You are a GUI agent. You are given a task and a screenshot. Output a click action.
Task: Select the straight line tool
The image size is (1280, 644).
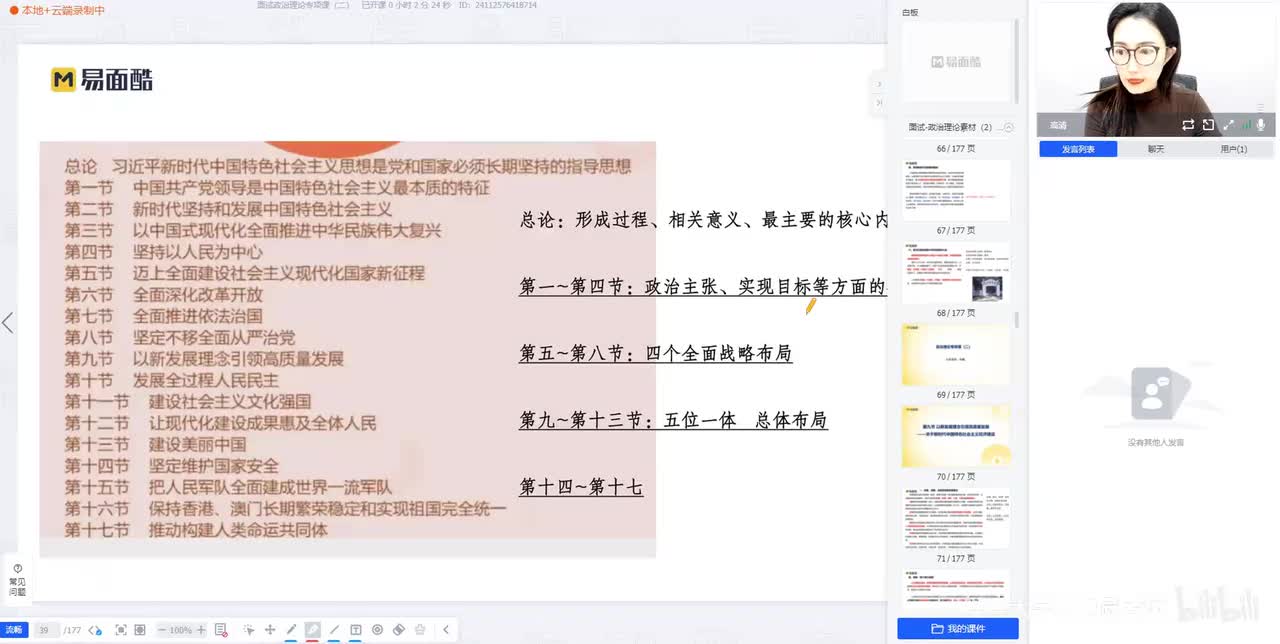pyautogui.click(x=334, y=630)
